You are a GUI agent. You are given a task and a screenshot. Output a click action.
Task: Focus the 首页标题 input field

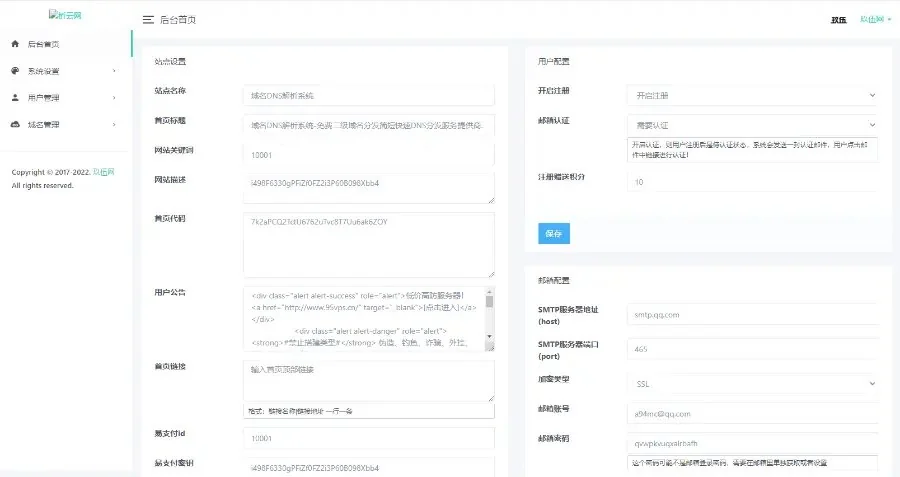(x=368, y=125)
